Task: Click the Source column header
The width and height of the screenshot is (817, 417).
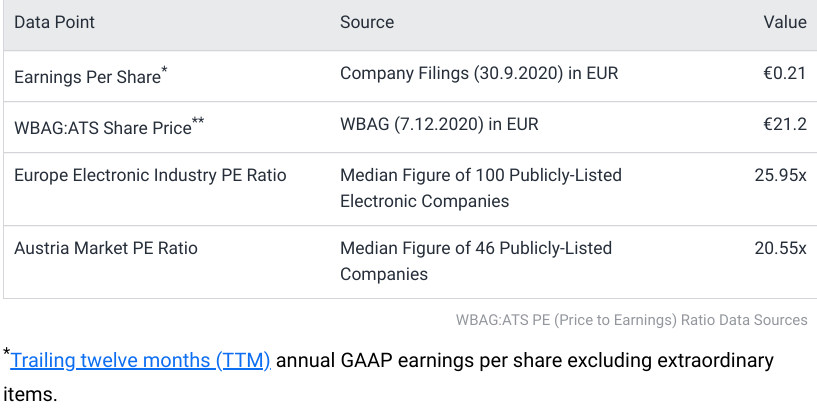Action: pos(367,22)
